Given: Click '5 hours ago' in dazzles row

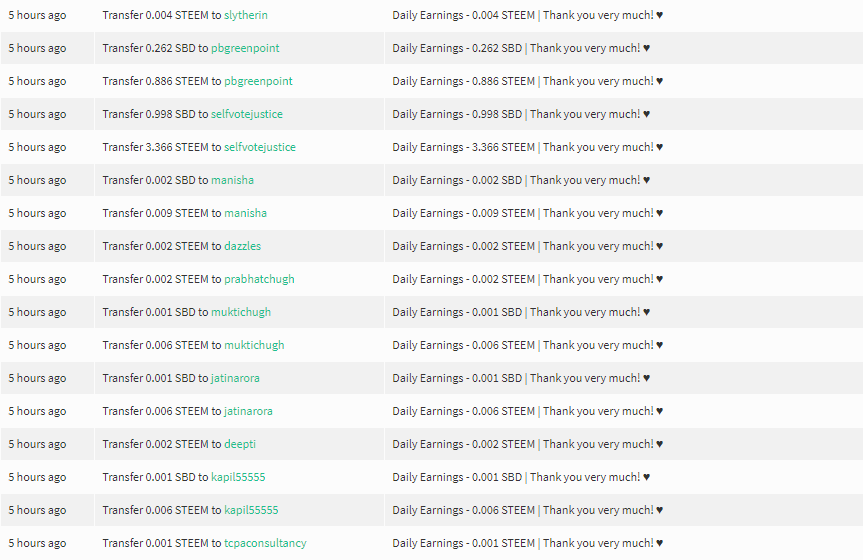Looking at the screenshot, I should (37, 246).
